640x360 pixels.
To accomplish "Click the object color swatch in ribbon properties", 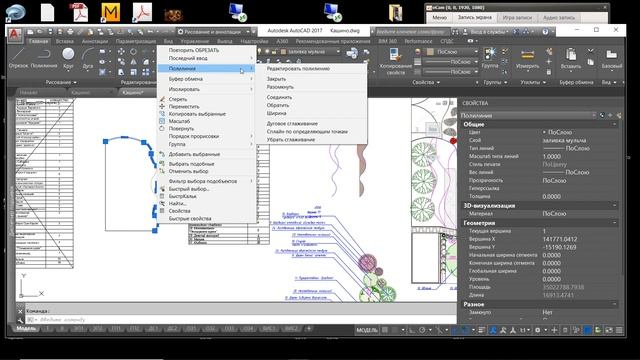I will (x=431, y=52).
